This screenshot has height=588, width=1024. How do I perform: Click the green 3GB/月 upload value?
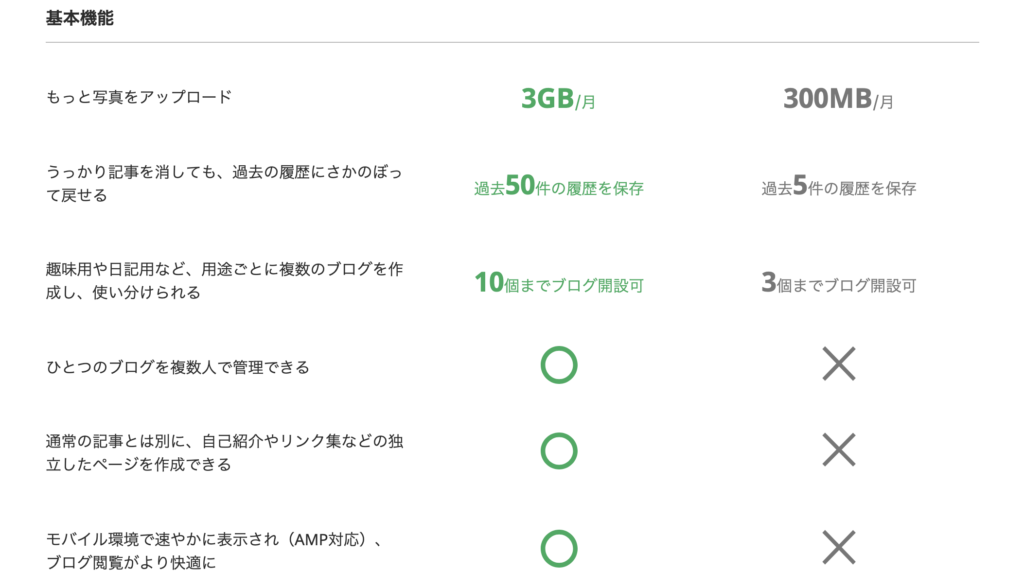[558, 99]
